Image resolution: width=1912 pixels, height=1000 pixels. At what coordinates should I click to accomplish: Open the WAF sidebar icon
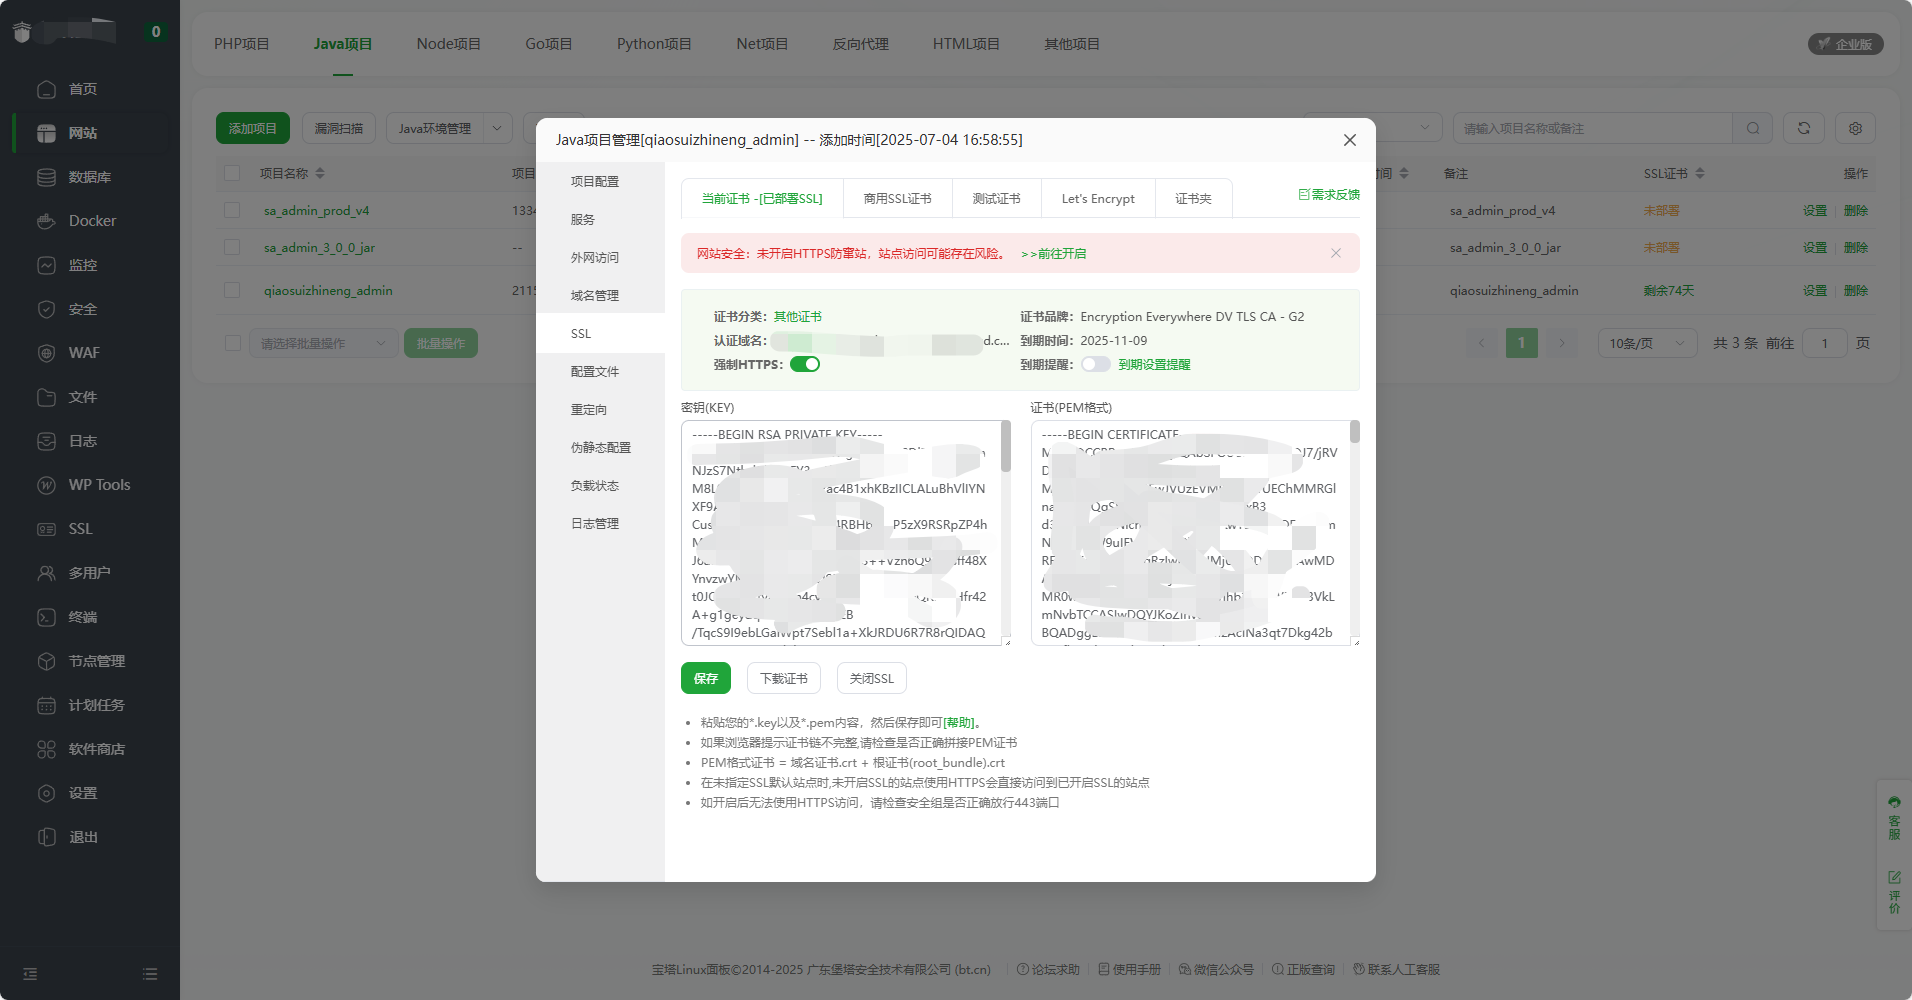point(46,353)
